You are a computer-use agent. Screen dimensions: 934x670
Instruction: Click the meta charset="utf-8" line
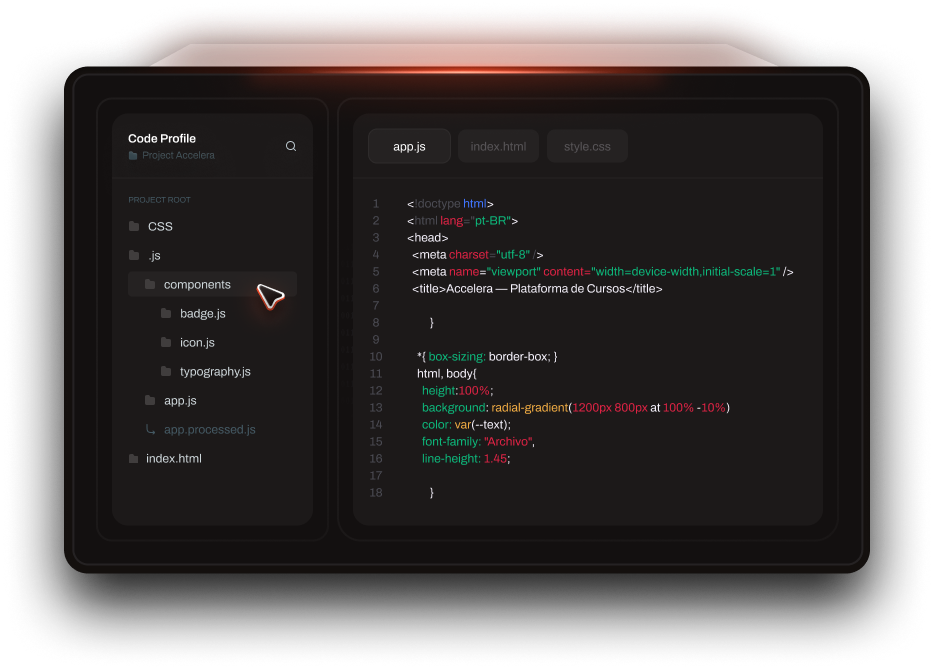(x=478, y=255)
